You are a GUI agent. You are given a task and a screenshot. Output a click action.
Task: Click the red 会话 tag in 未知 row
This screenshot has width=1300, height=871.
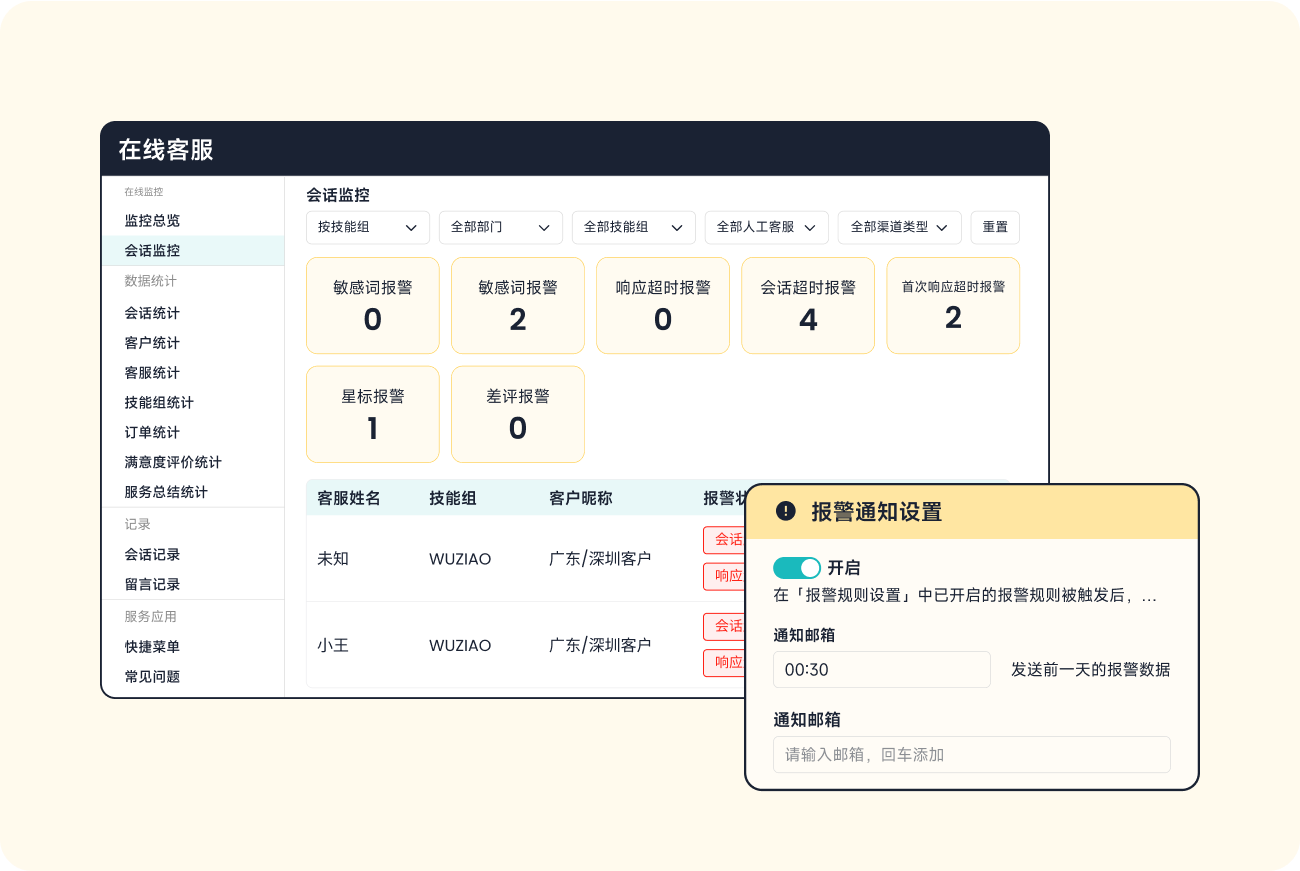pyautogui.click(x=725, y=540)
